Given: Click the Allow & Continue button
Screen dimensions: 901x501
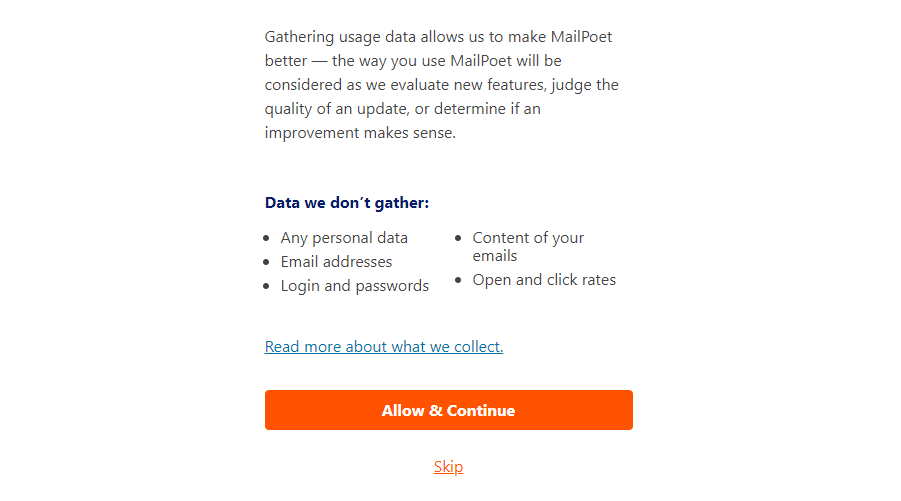Looking at the screenshot, I should click(x=448, y=410).
